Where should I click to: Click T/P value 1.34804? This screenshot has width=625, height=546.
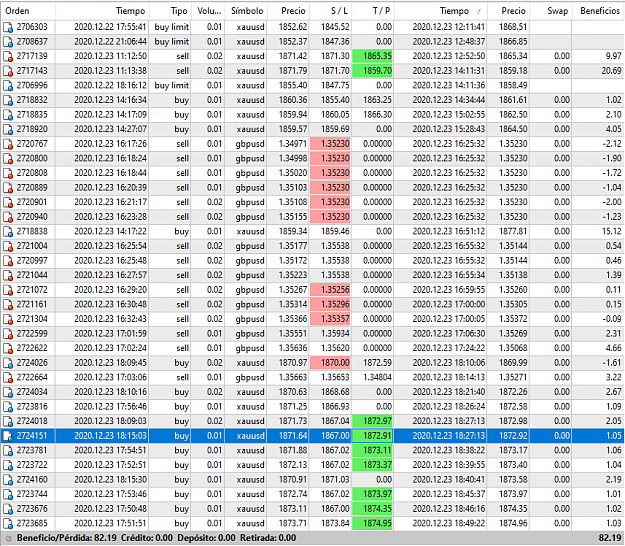377,377
